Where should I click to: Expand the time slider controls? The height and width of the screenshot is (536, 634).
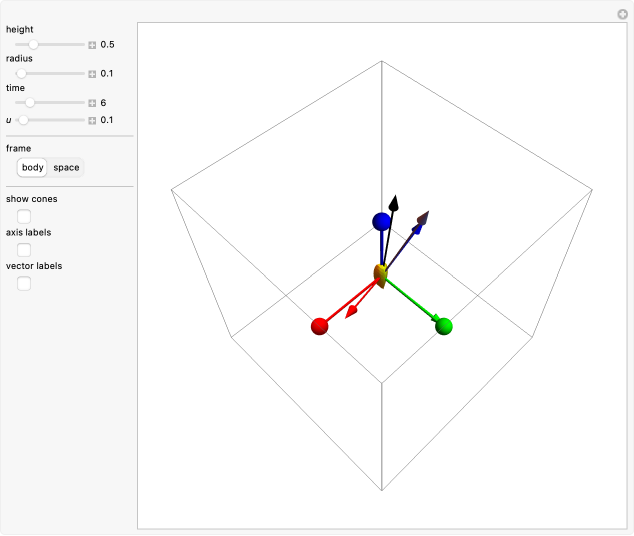click(92, 103)
